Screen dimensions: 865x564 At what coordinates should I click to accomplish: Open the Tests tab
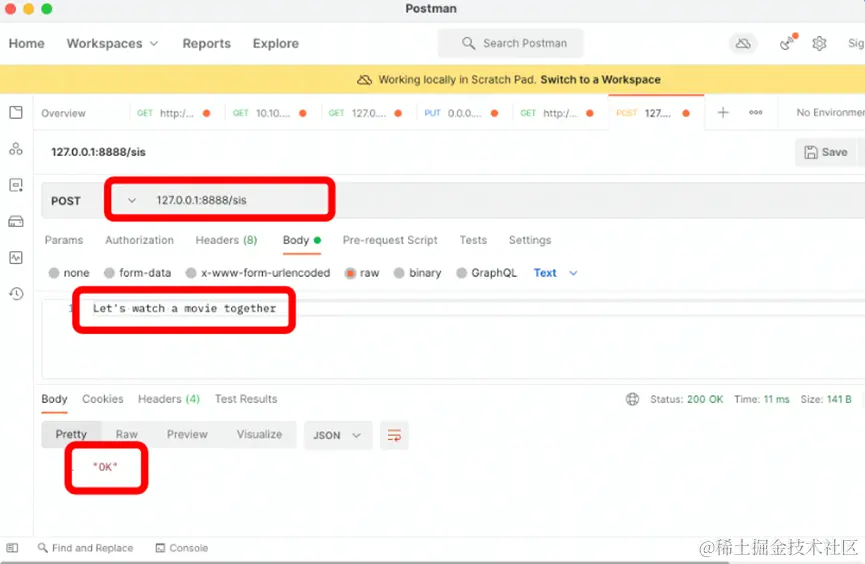point(473,240)
